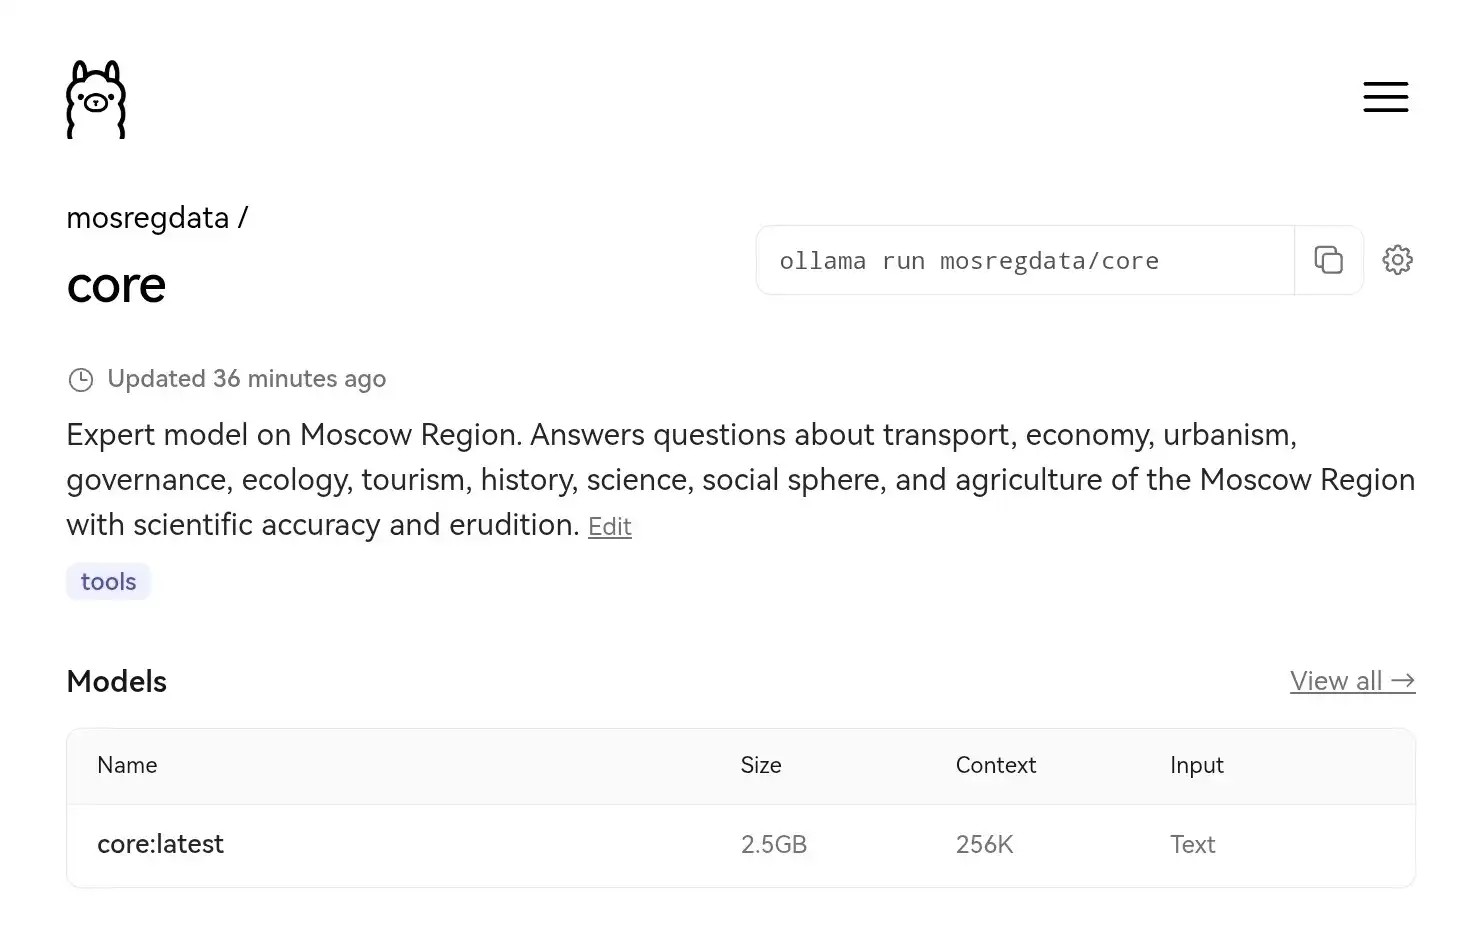Click the Size column header
The width and height of the screenshot is (1477, 947).
761,765
